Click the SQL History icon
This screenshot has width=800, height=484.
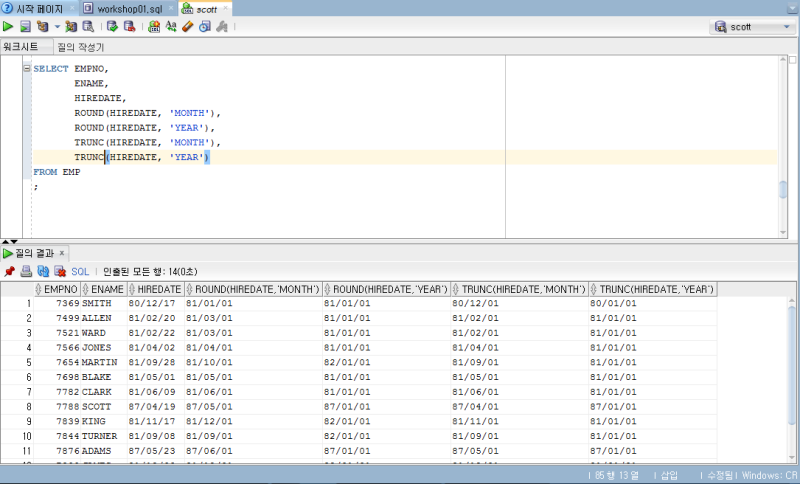[205, 27]
